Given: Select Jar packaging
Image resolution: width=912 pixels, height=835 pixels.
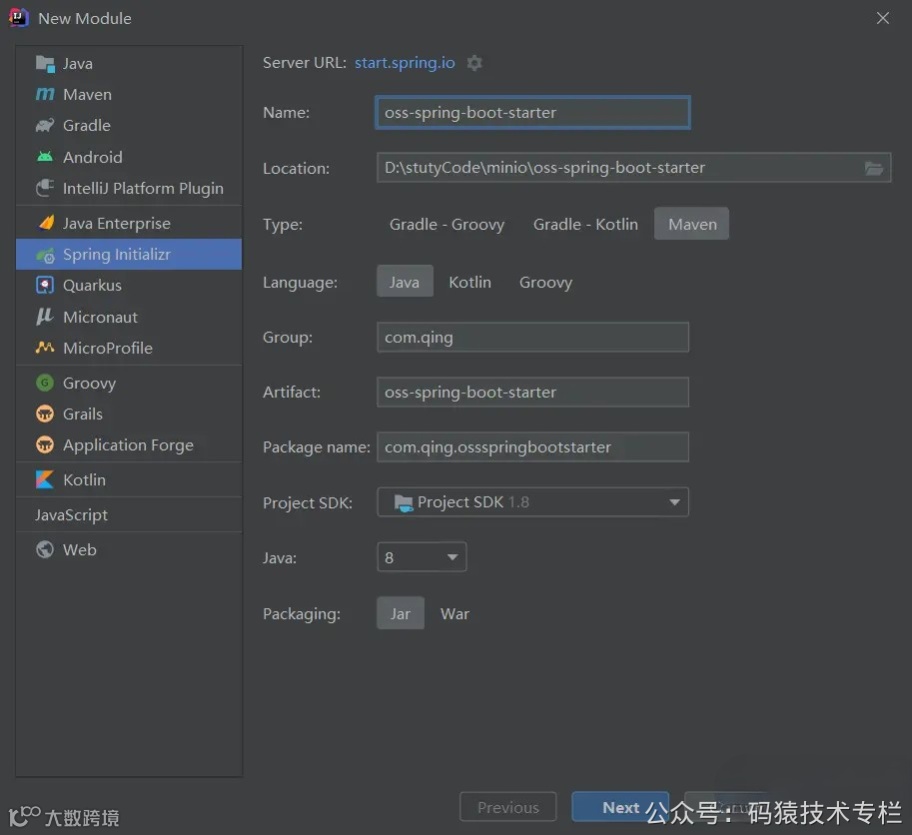Looking at the screenshot, I should click(x=400, y=613).
